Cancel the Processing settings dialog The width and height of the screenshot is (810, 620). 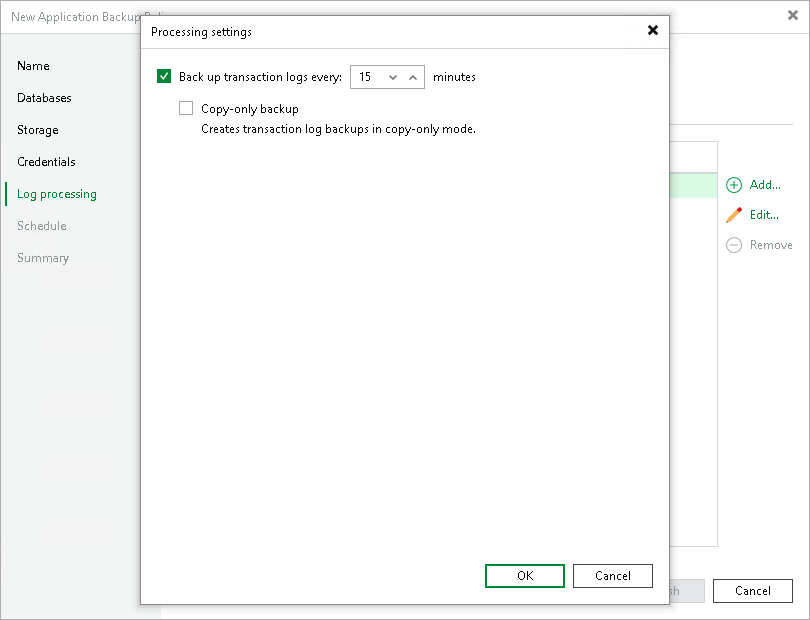click(612, 576)
